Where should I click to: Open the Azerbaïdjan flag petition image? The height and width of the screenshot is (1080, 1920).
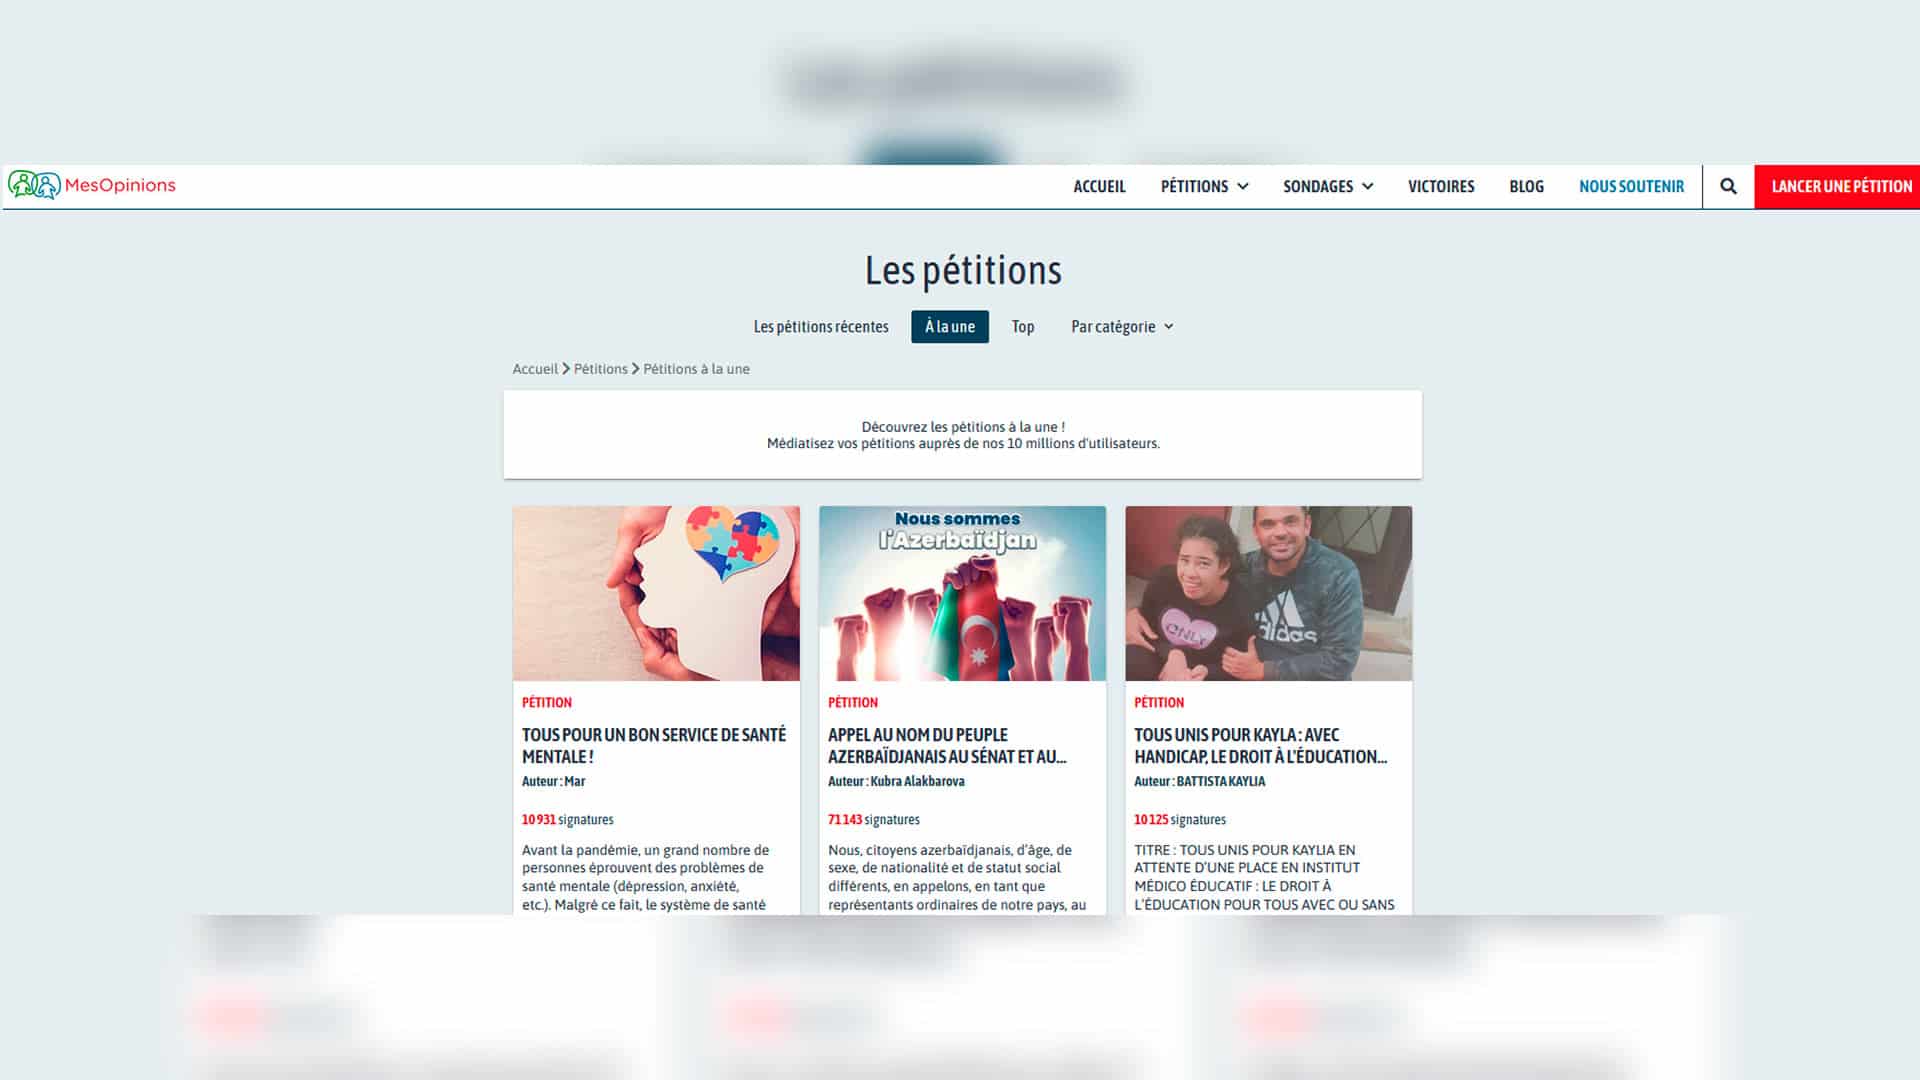click(962, 593)
